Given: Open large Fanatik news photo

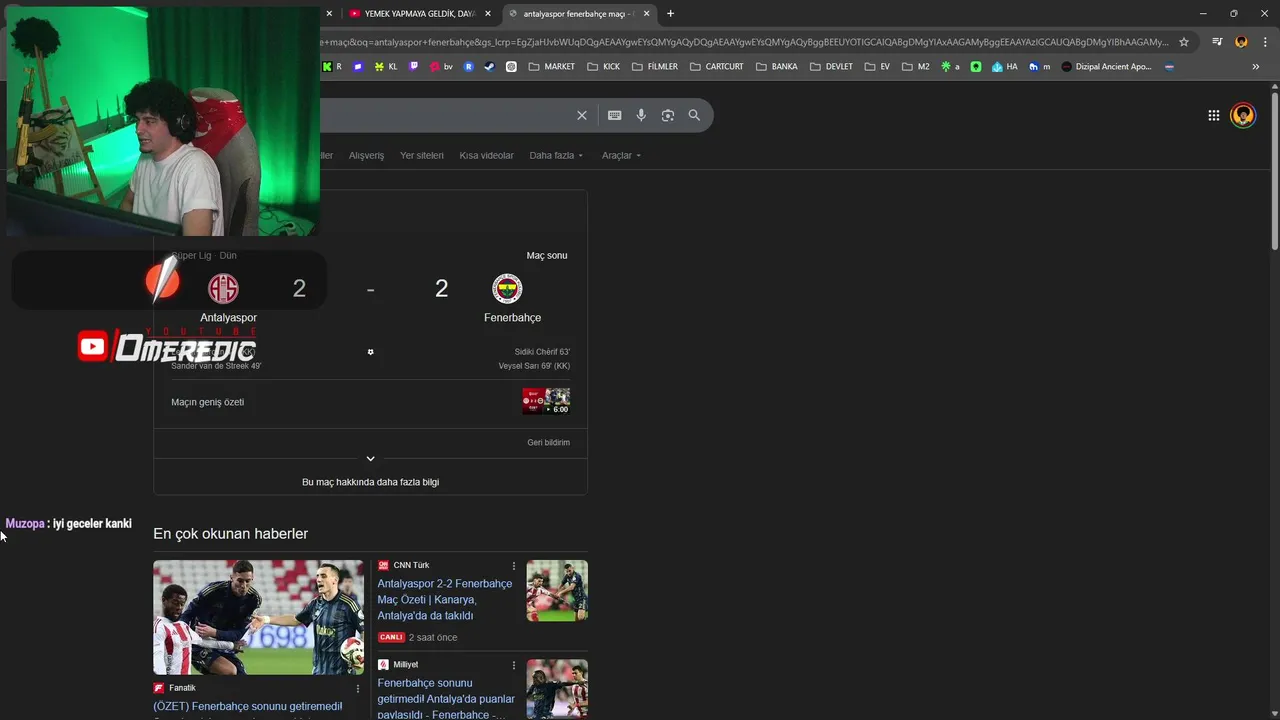Looking at the screenshot, I should pos(258,617).
